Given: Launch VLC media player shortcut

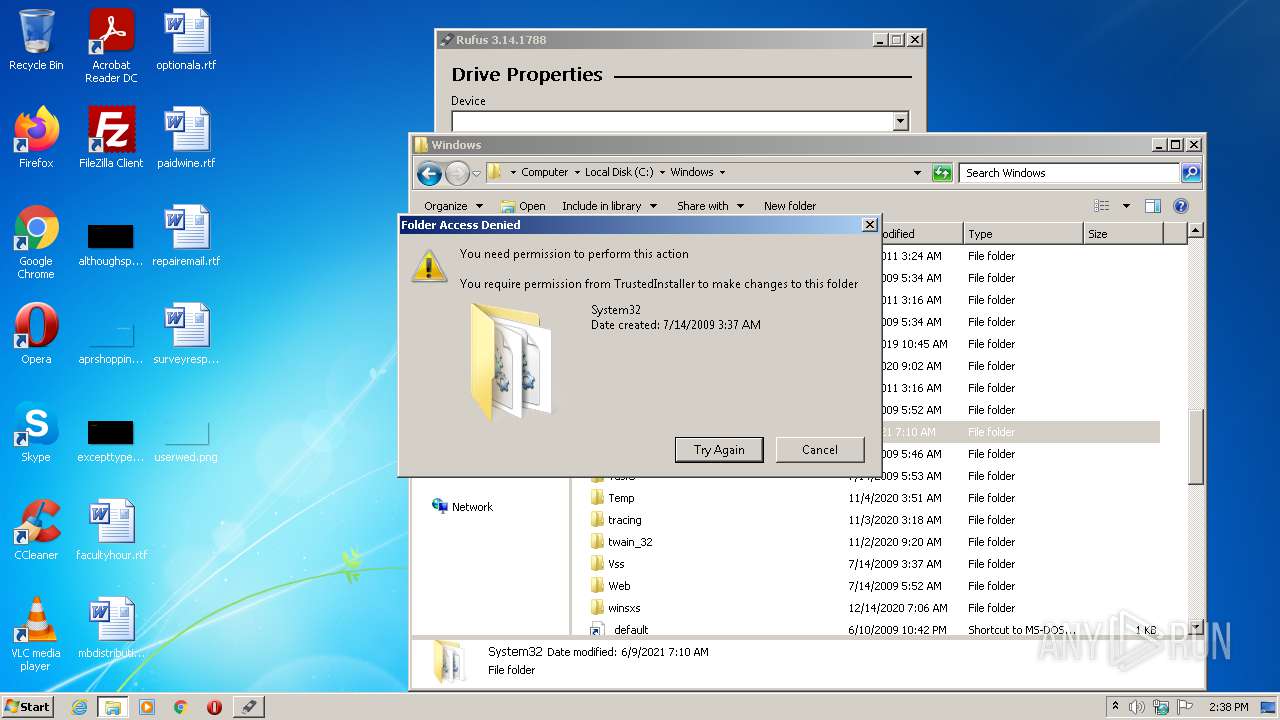Looking at the screenshot, I should coord(36,634).
